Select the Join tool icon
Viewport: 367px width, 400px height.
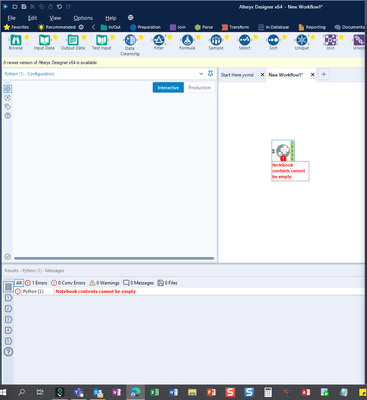coord(330,40)
